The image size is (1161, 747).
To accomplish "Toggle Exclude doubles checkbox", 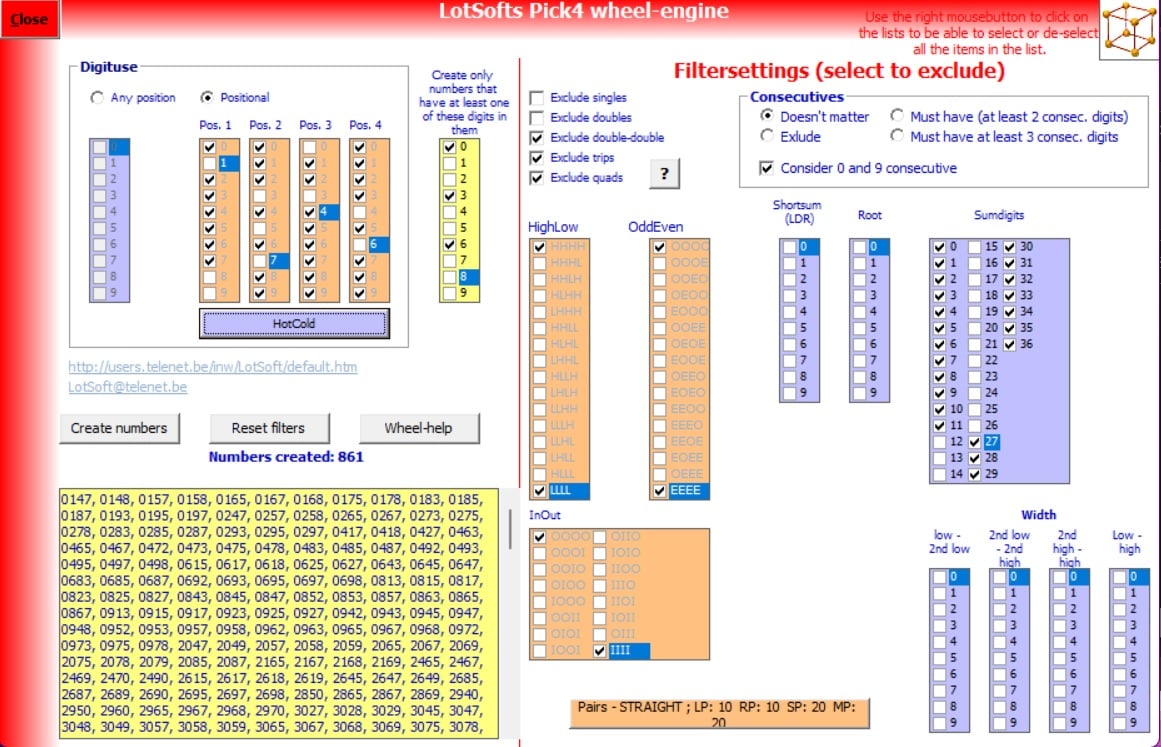I will [x=537, y=118].
